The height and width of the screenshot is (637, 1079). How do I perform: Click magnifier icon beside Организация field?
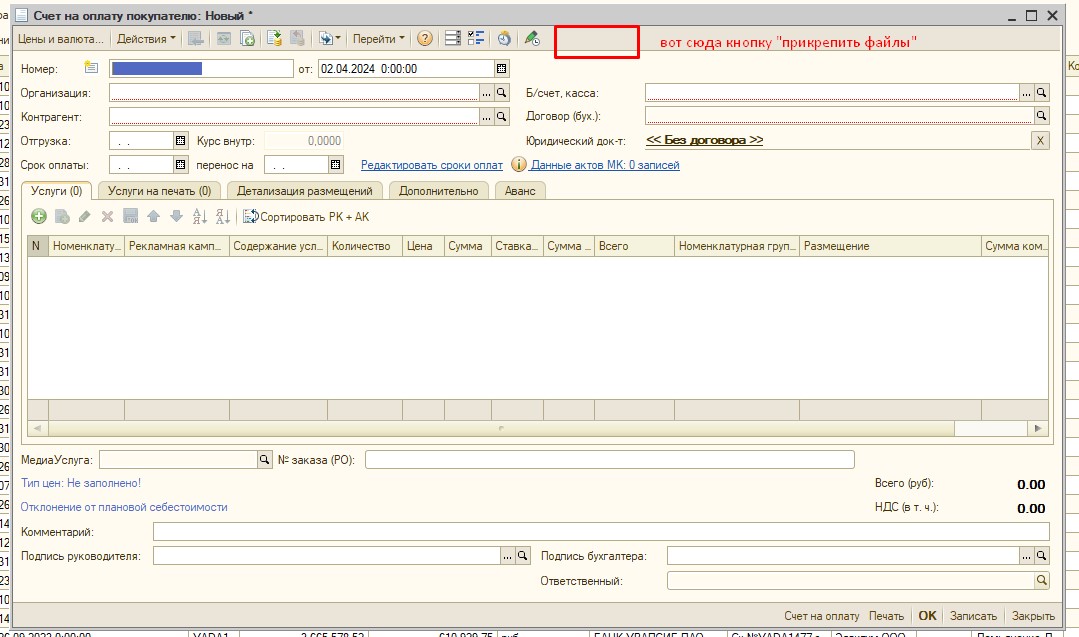pos(503,93)
